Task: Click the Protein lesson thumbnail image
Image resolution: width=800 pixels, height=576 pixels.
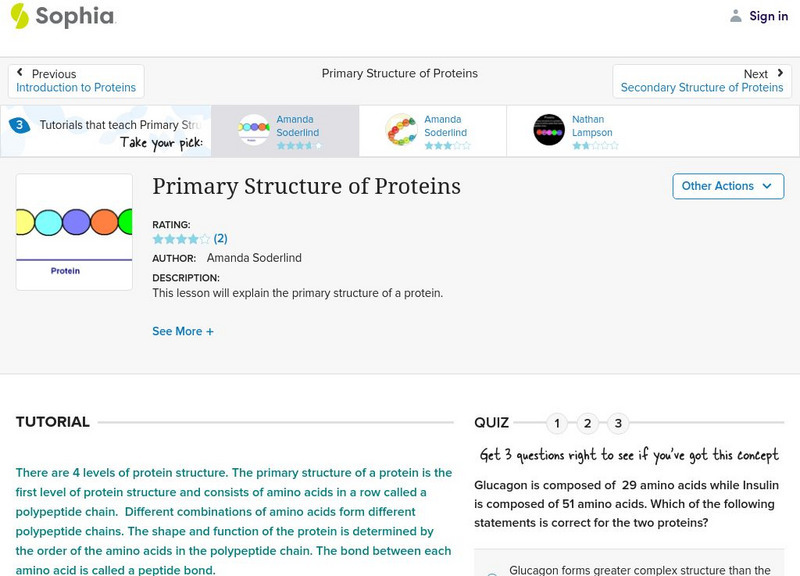Action: [74, 232]
